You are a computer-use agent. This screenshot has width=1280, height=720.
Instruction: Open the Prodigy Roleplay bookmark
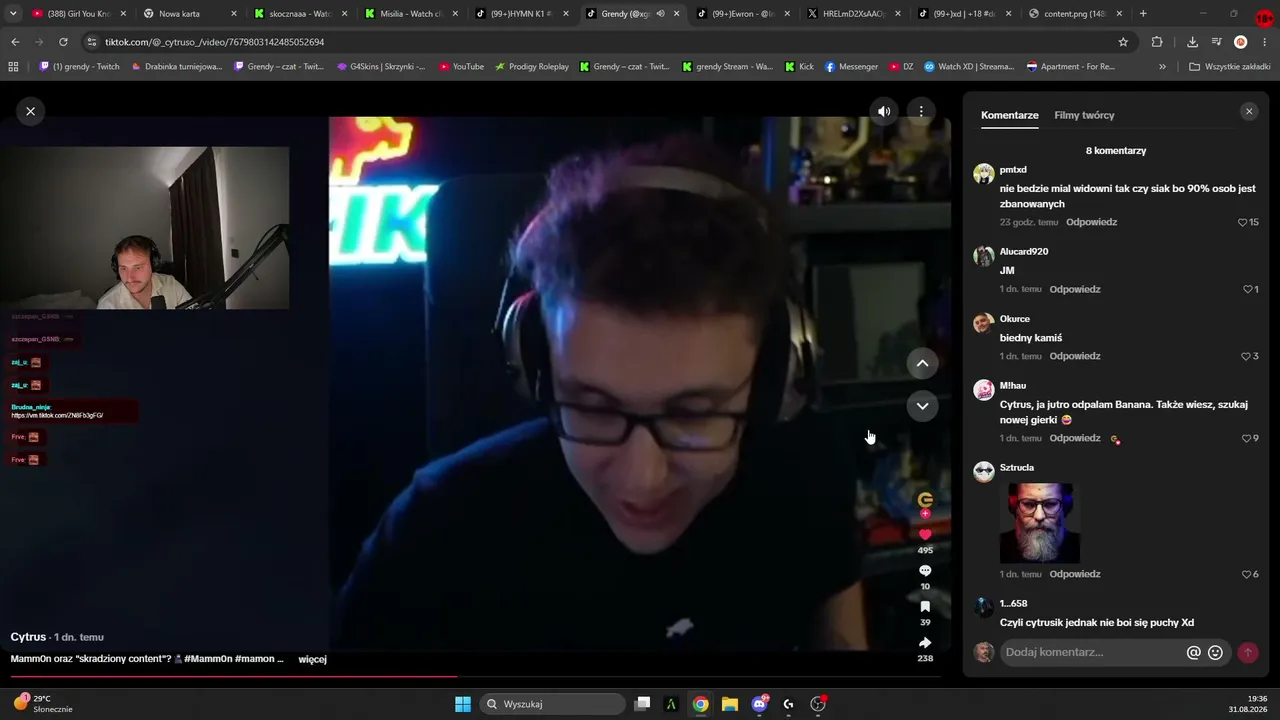coord(531,67)
